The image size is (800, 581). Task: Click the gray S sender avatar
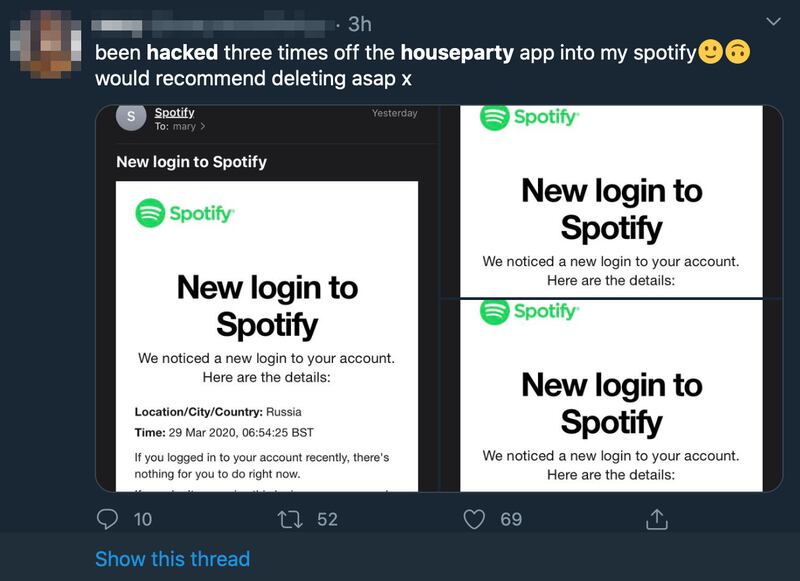tap(131, 116)
